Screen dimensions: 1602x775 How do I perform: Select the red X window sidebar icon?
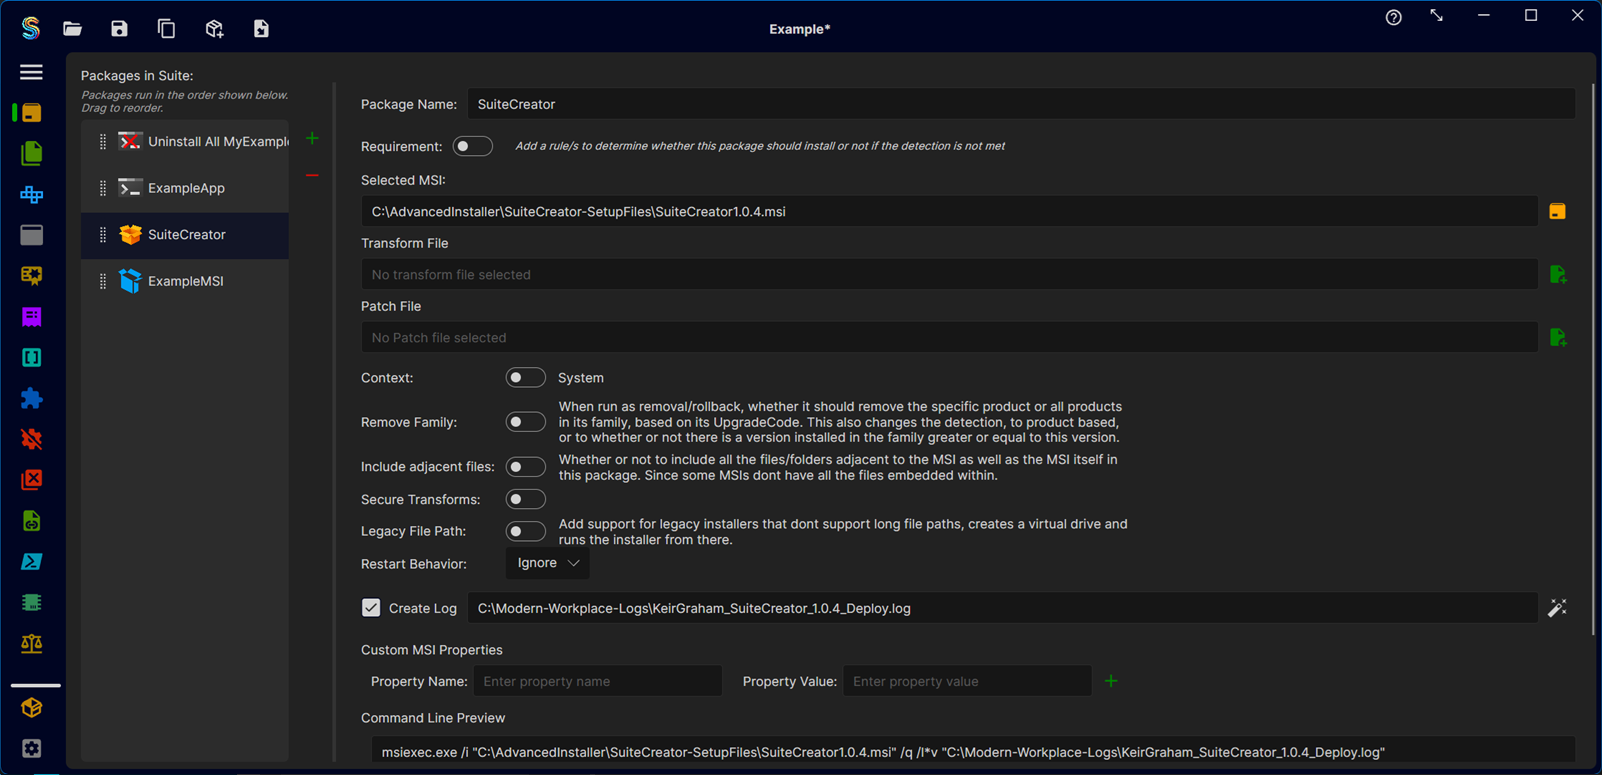(31, 480)
